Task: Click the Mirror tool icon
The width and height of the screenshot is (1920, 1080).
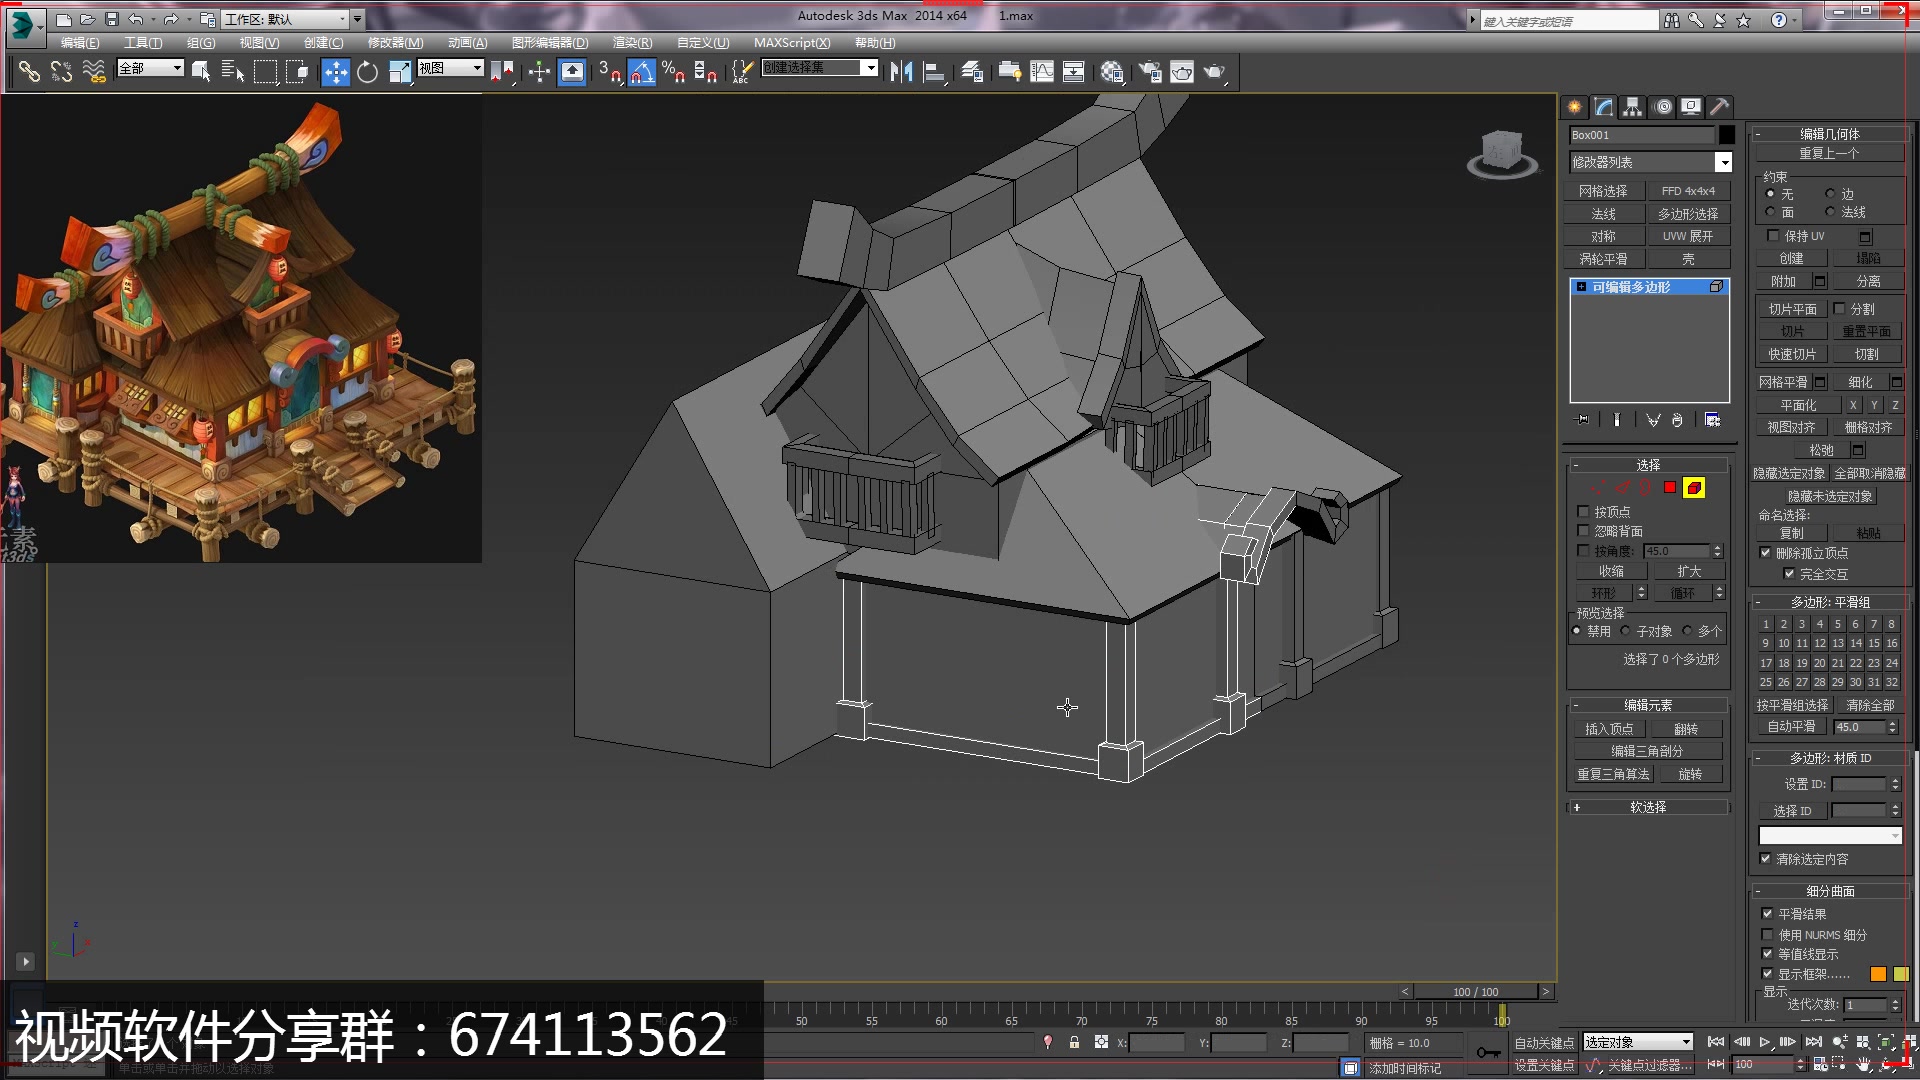Action: coord(901,71)
